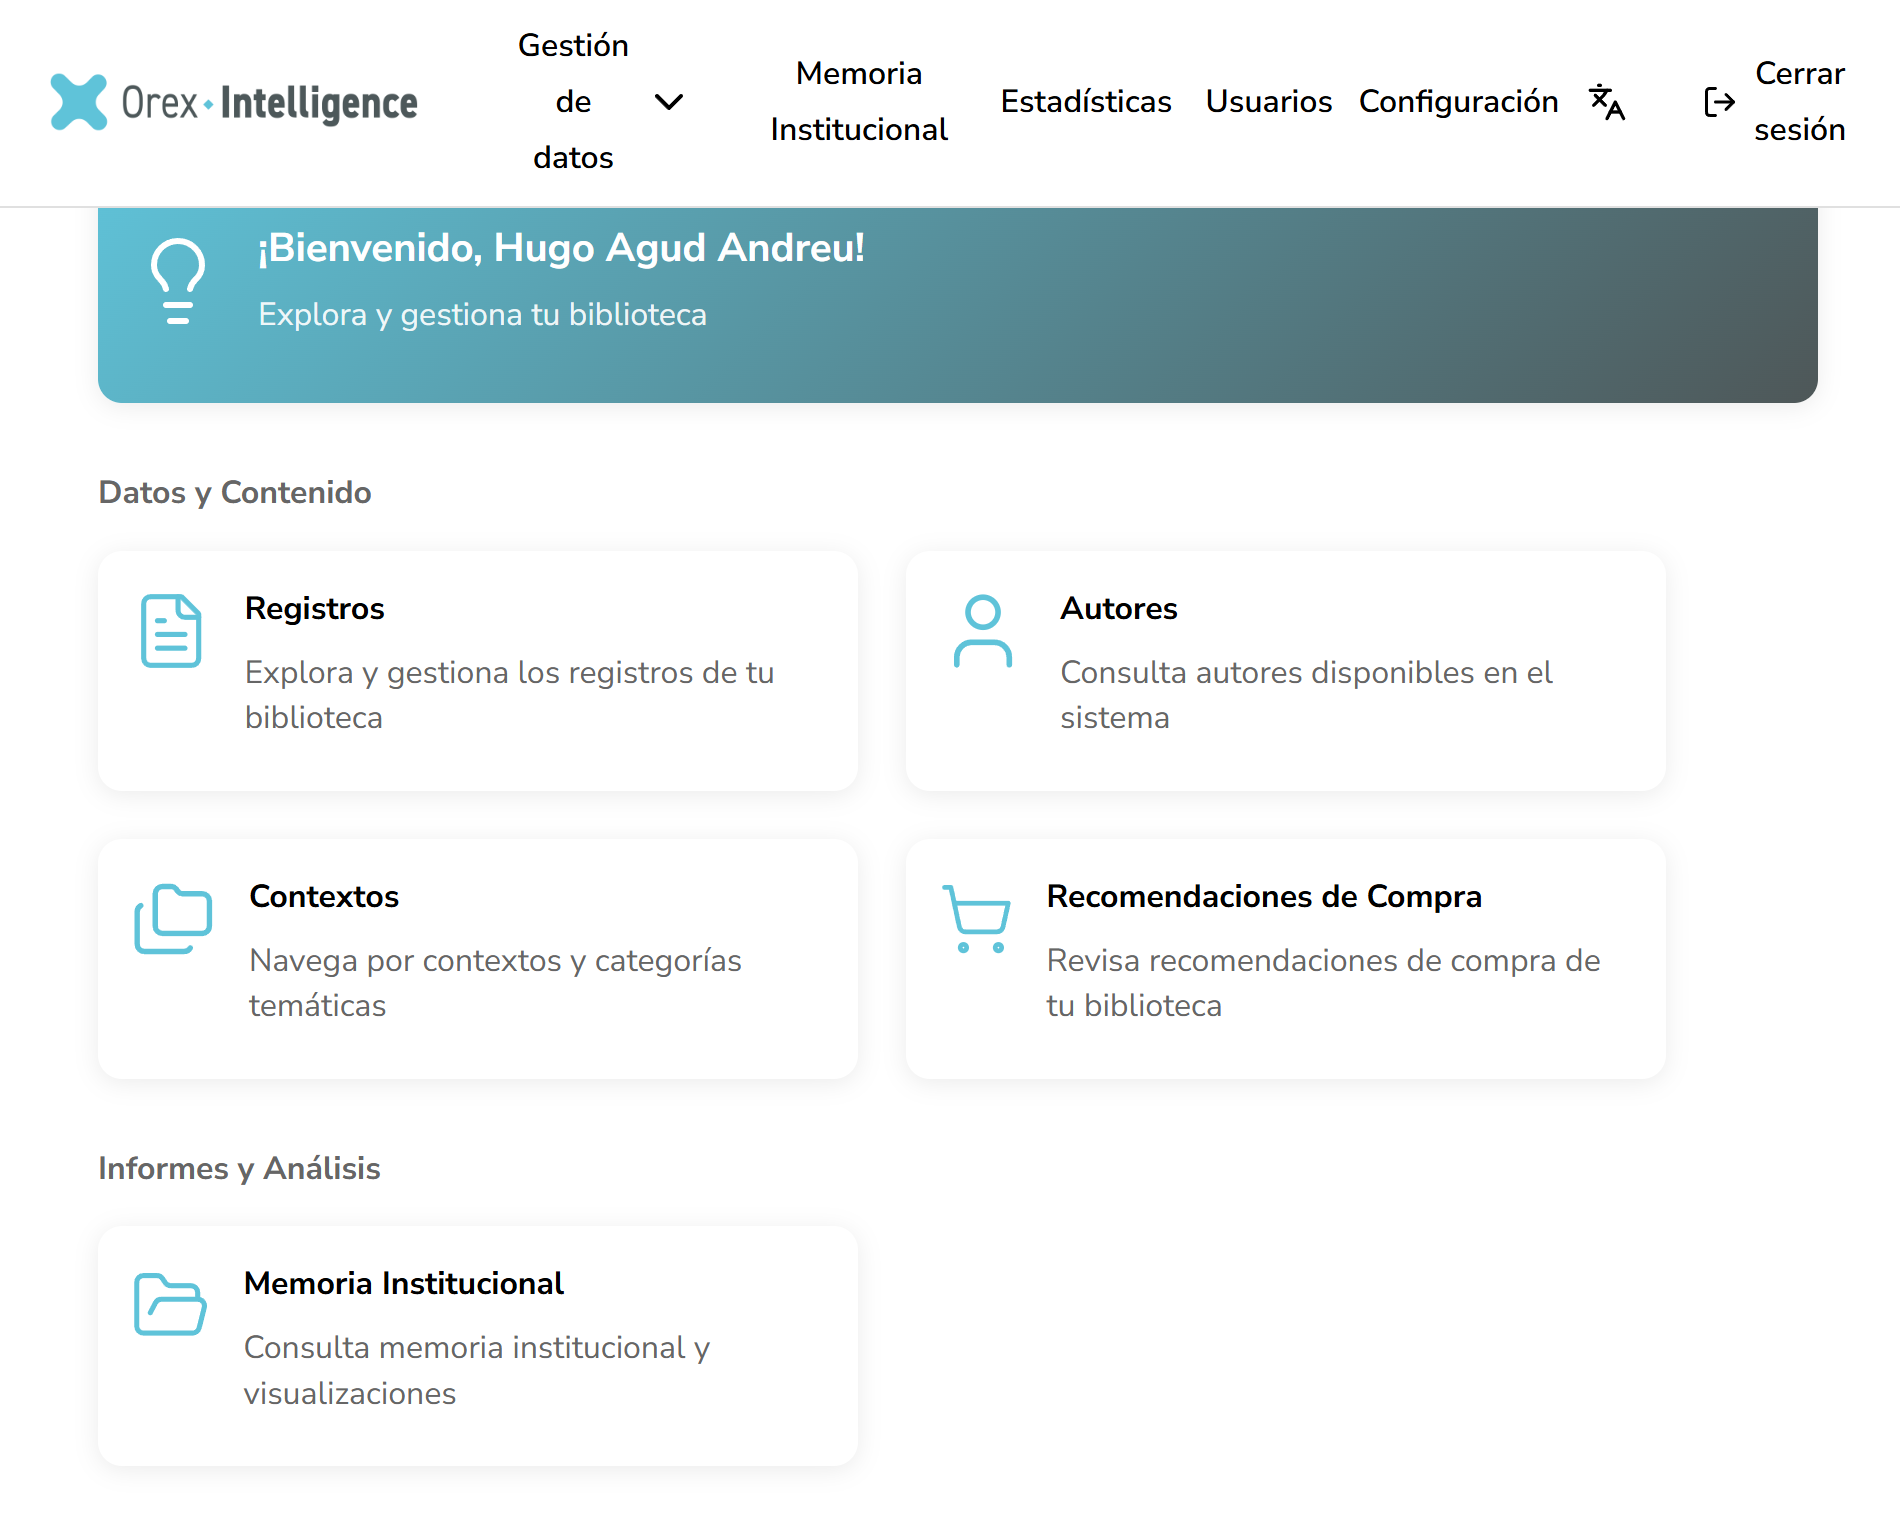Click Cerrar sesión to log out
1900x1518 pixels.
[x=1799, y=101]
